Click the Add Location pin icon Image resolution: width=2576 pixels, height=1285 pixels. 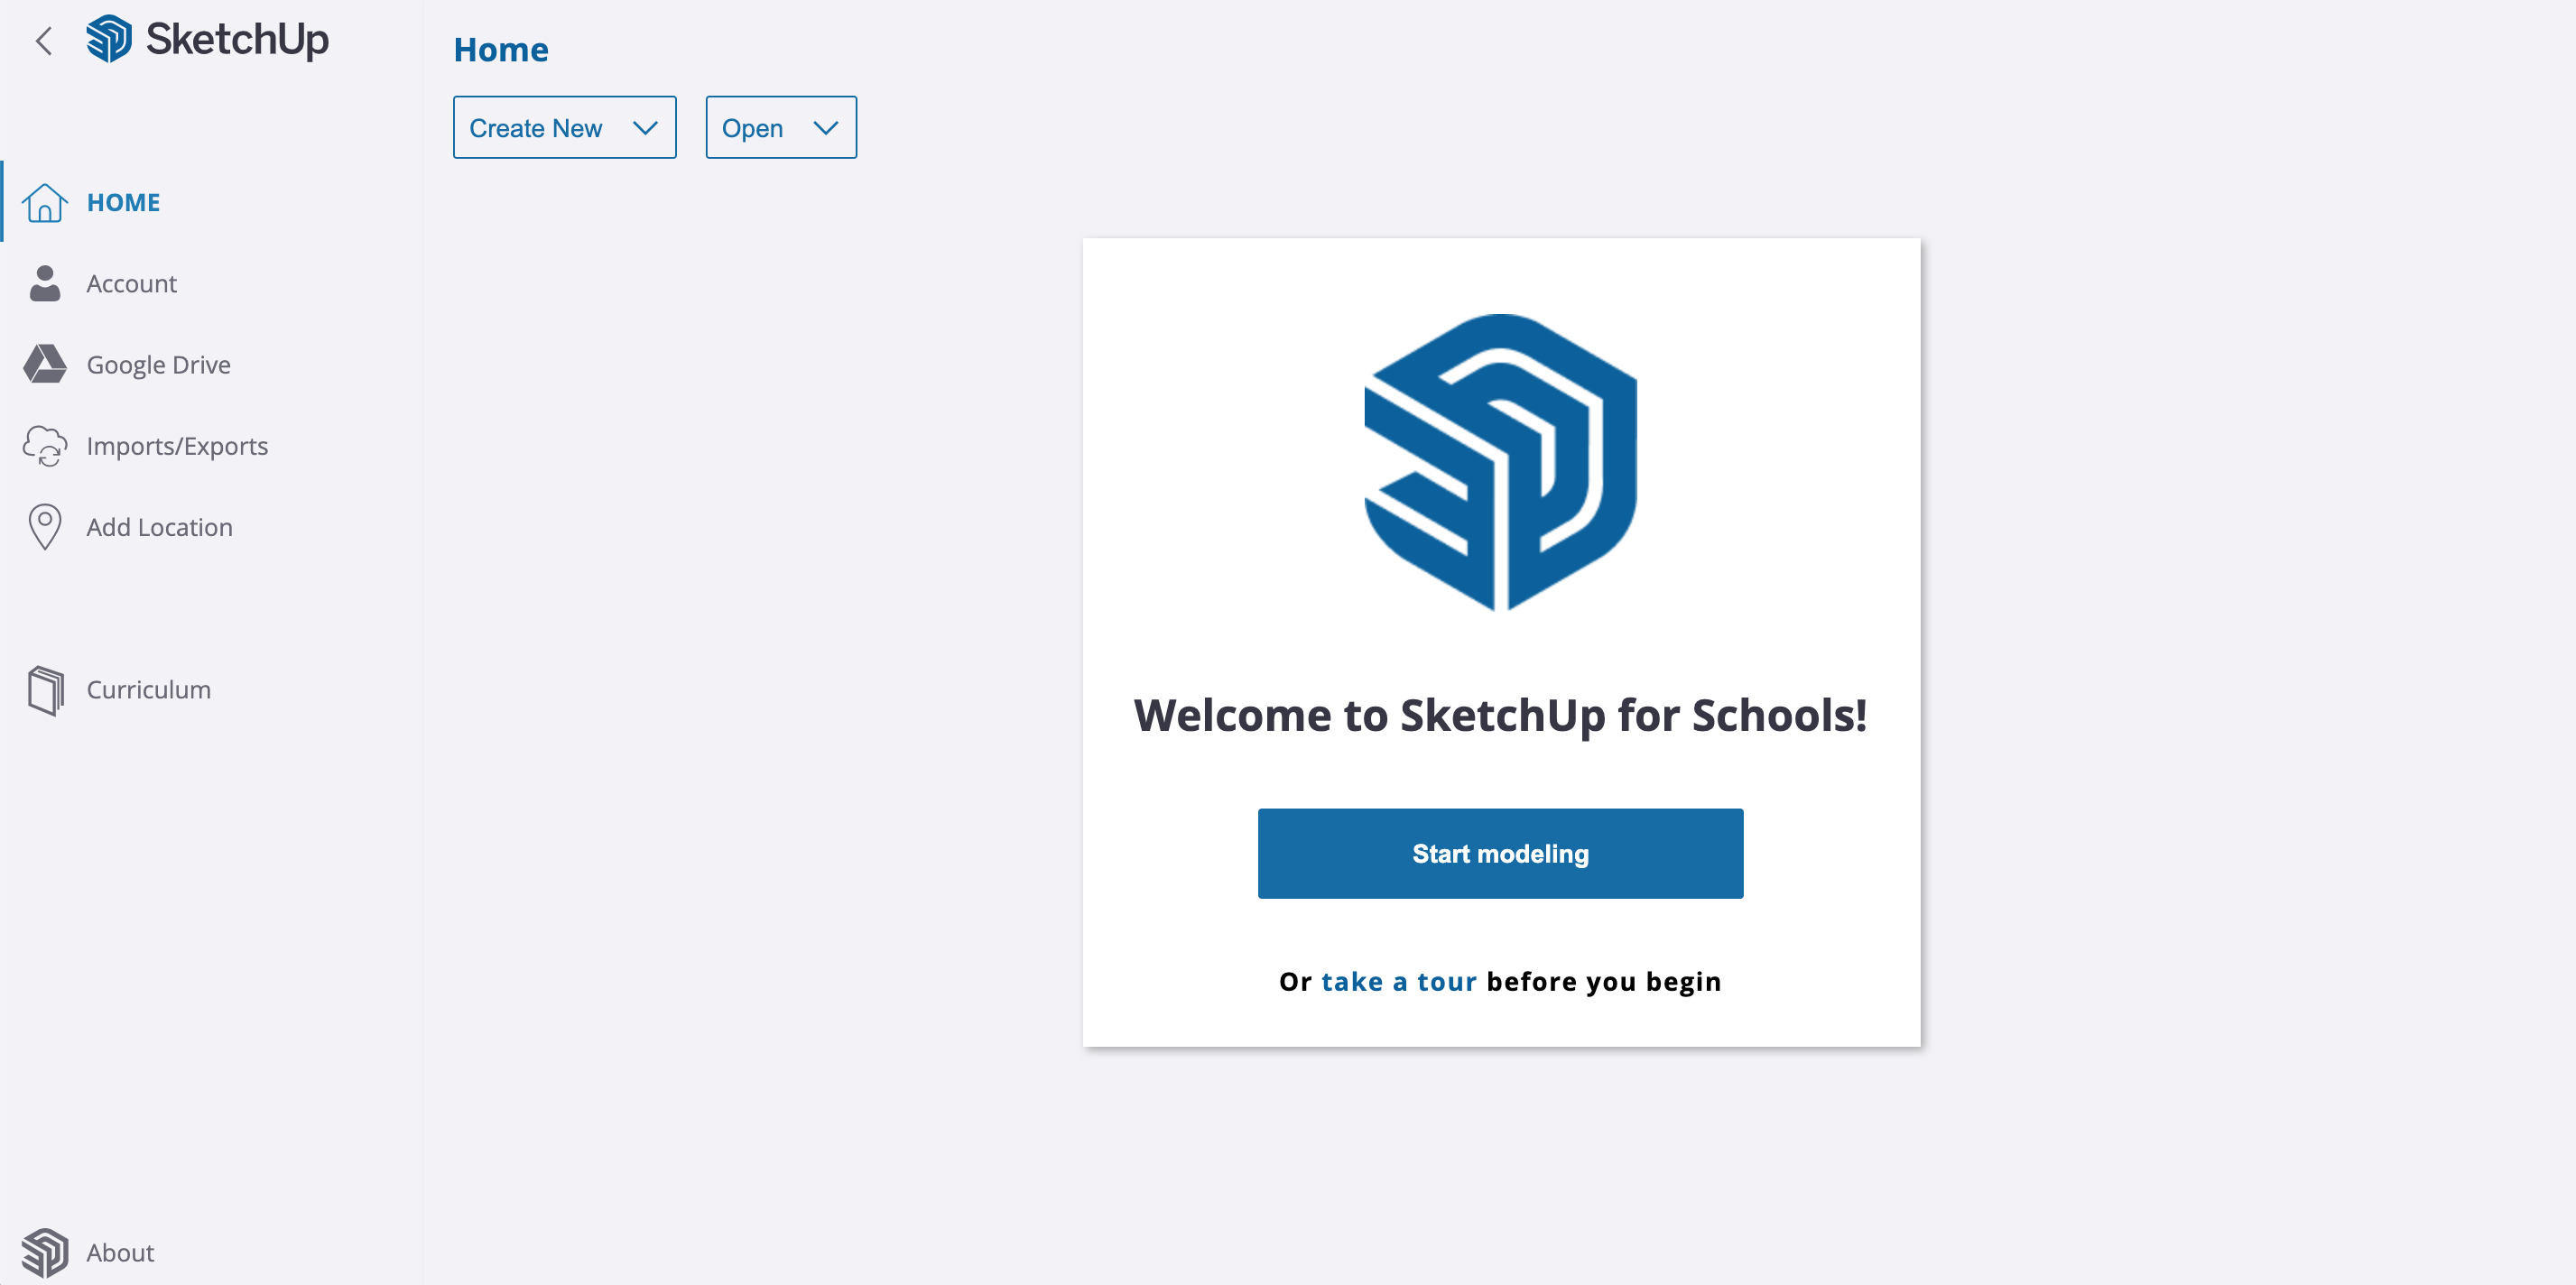pos(45,527)
